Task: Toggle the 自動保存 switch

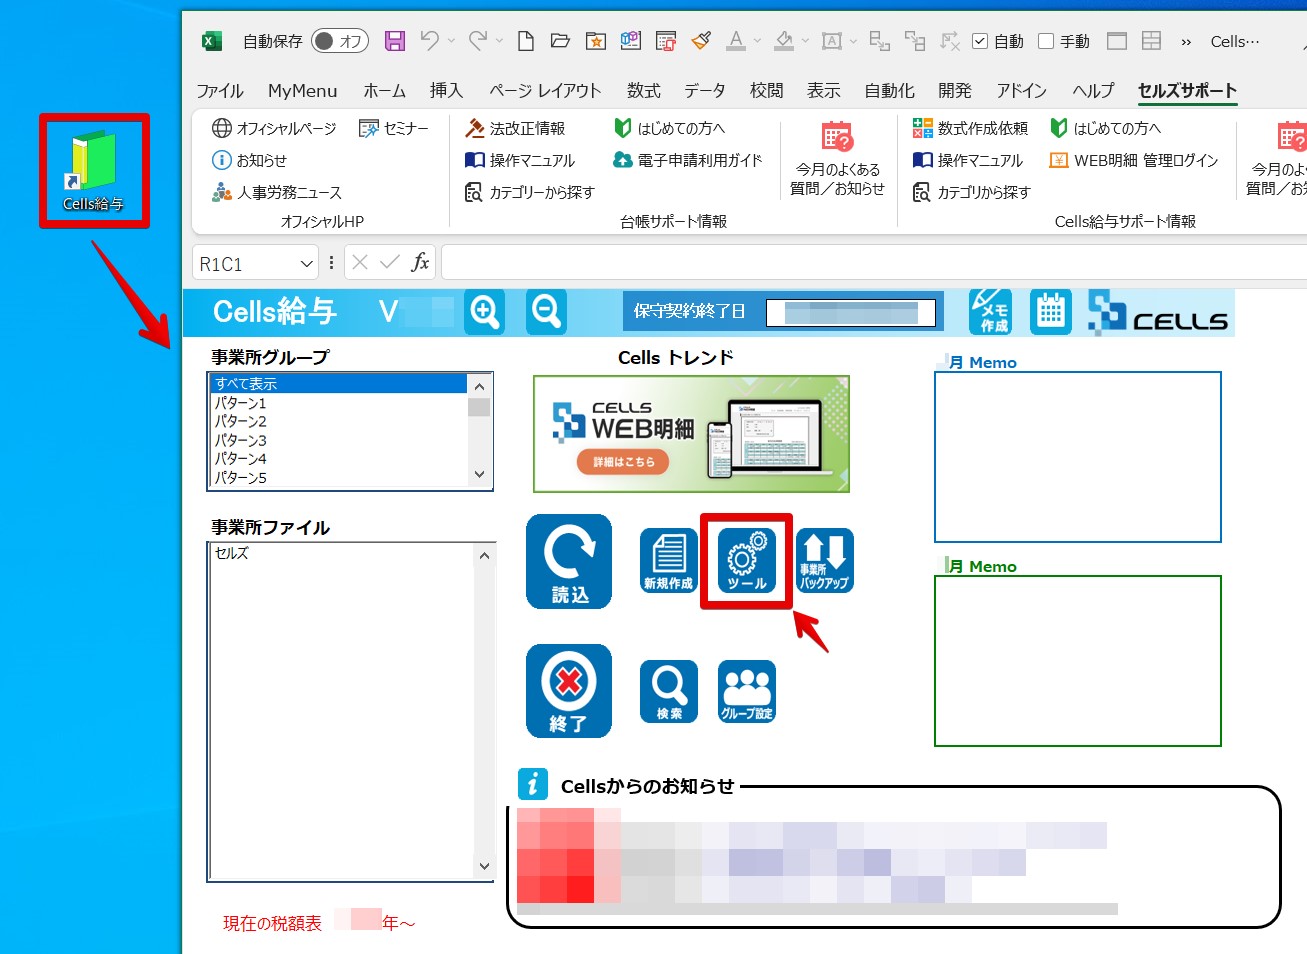Action: (x=340, y=41)
